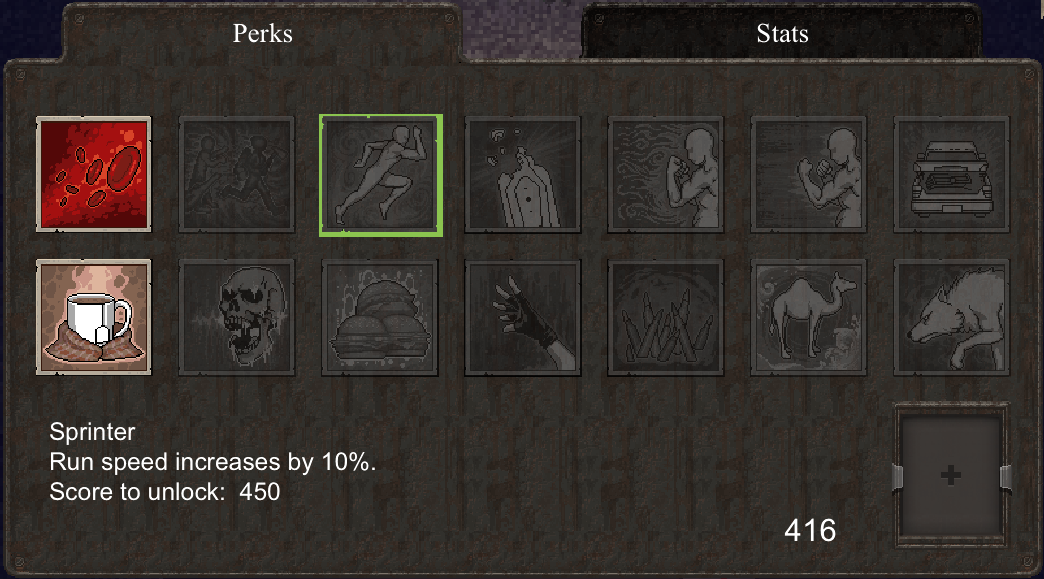
Task: Pick the boxer fists-up perk without swirls
Action: coord(808,174)
